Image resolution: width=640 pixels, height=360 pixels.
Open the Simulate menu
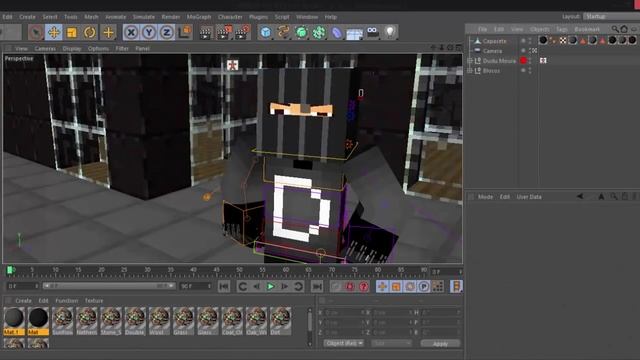[x=144, y=17]
